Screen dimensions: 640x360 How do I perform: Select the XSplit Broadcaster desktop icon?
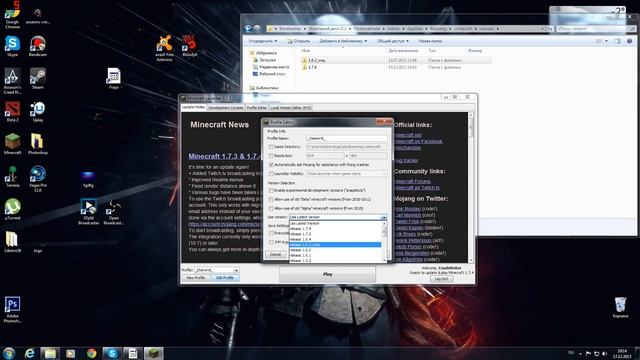(x=89, y=211)
